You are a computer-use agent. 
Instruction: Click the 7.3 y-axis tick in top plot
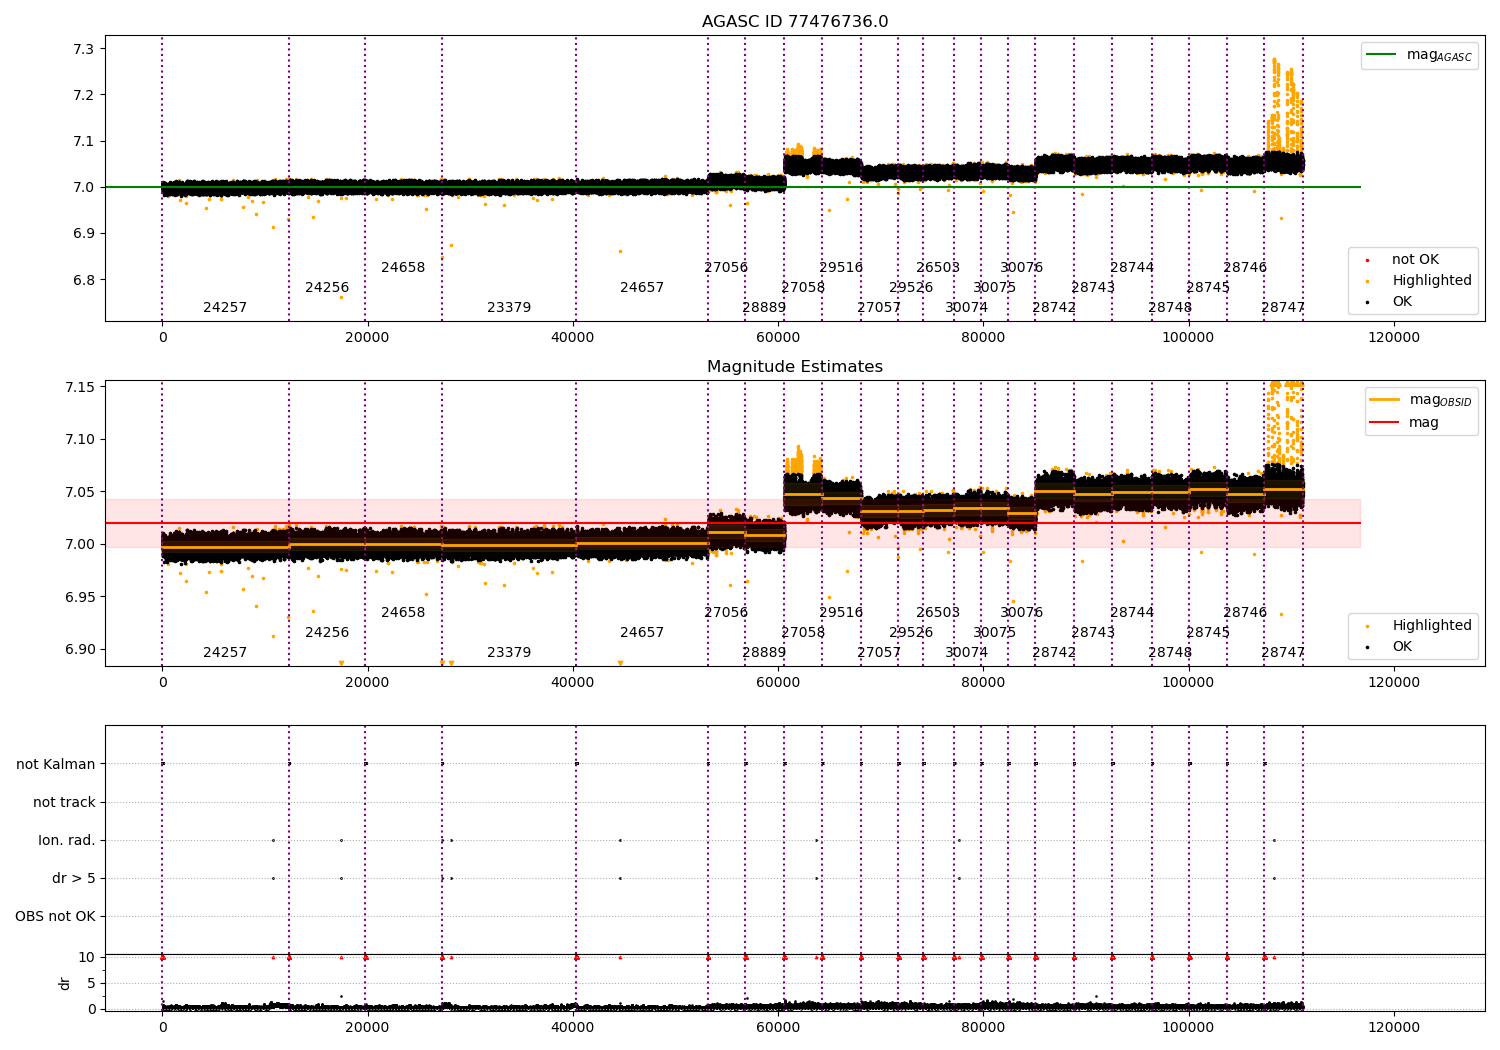click(85, 49)
